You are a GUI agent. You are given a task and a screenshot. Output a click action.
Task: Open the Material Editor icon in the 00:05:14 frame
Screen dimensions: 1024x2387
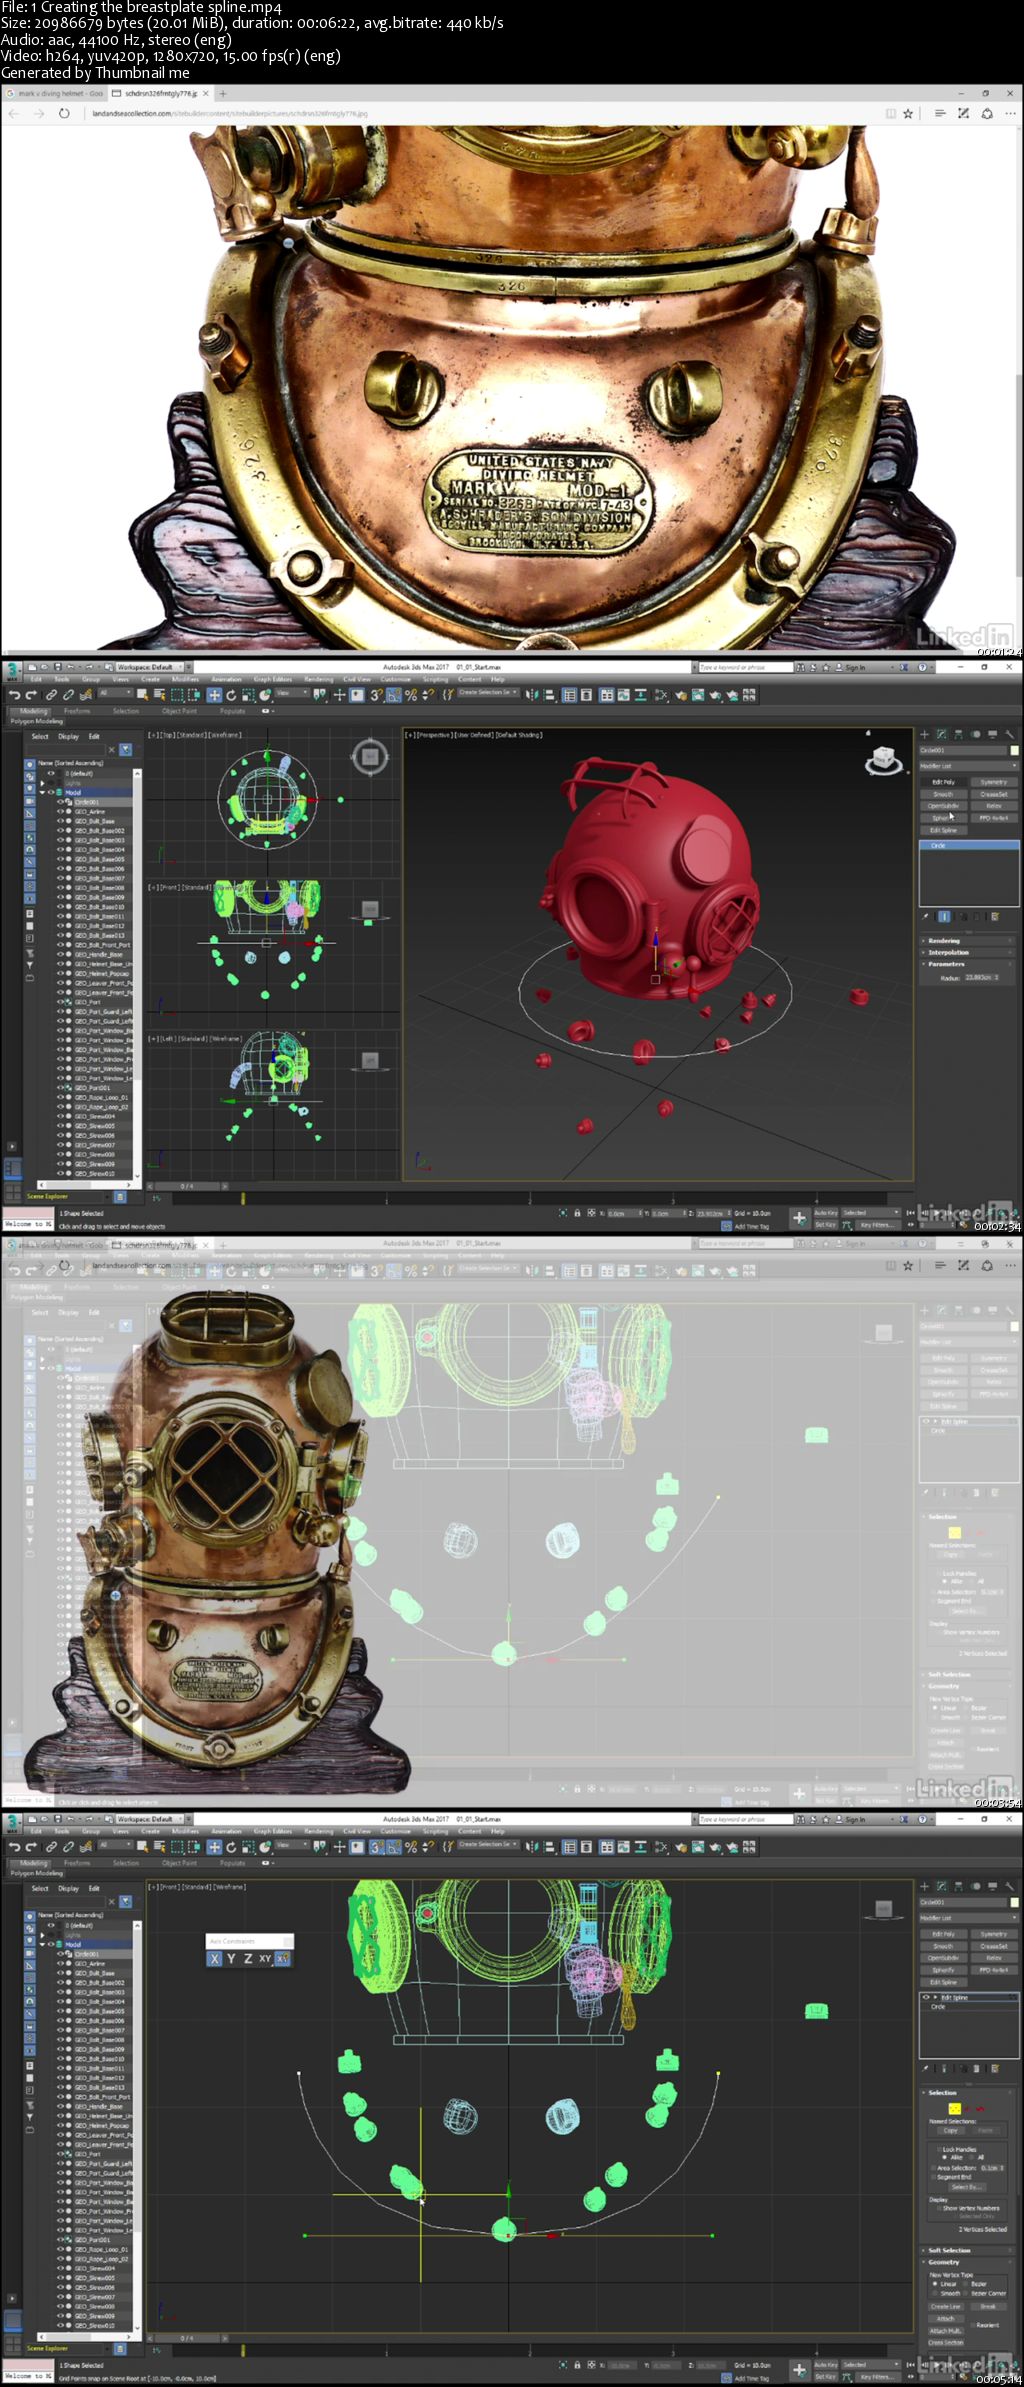coord(661,1846)
